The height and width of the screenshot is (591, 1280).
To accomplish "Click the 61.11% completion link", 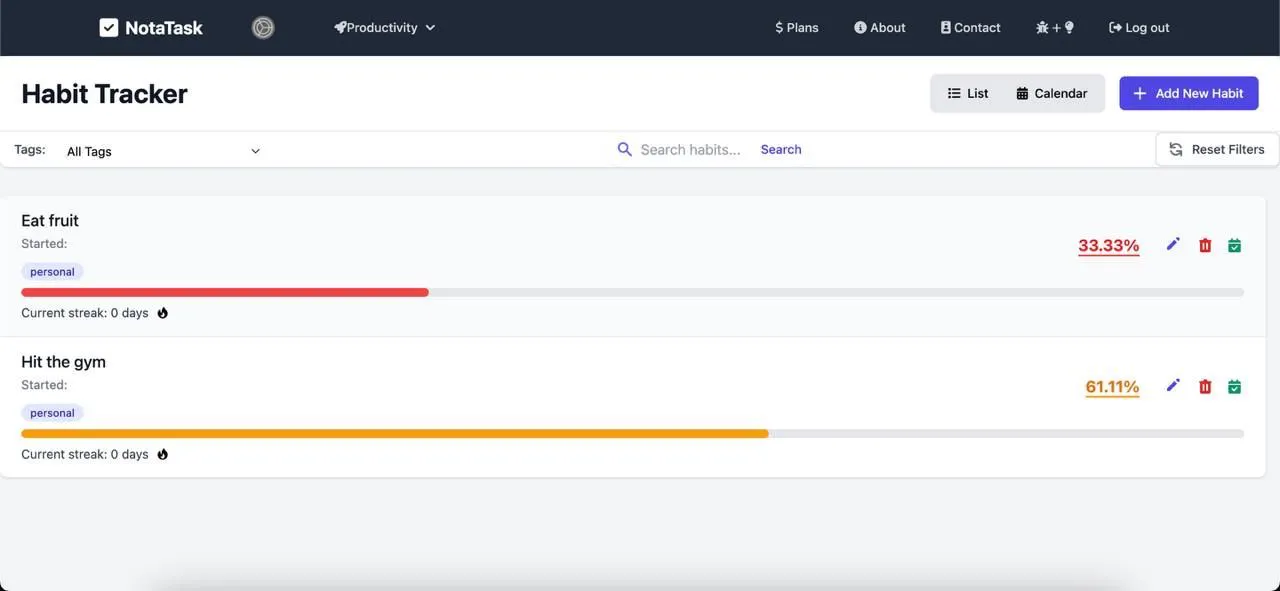I will pos(1112,387).
